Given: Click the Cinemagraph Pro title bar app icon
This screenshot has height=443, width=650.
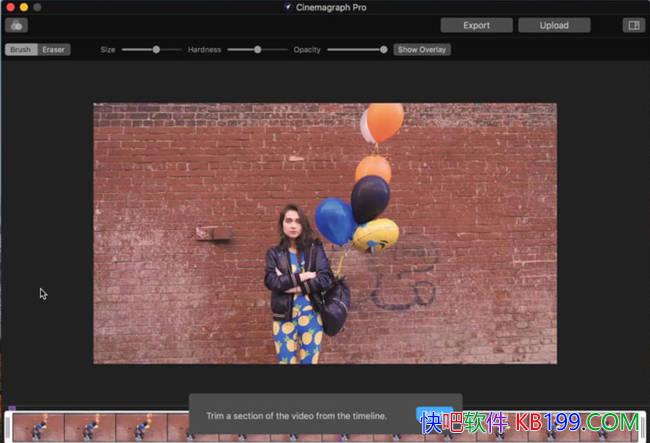Looking at the screenshot, I should (289, 7).
